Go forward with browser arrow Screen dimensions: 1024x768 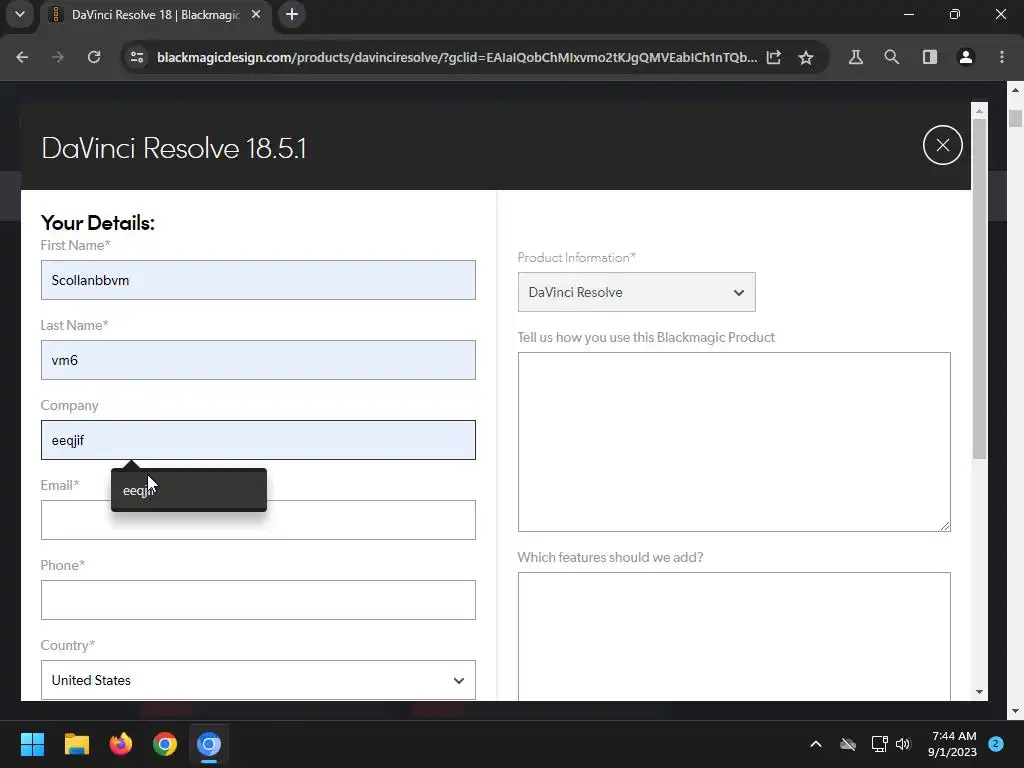point(58,57)
